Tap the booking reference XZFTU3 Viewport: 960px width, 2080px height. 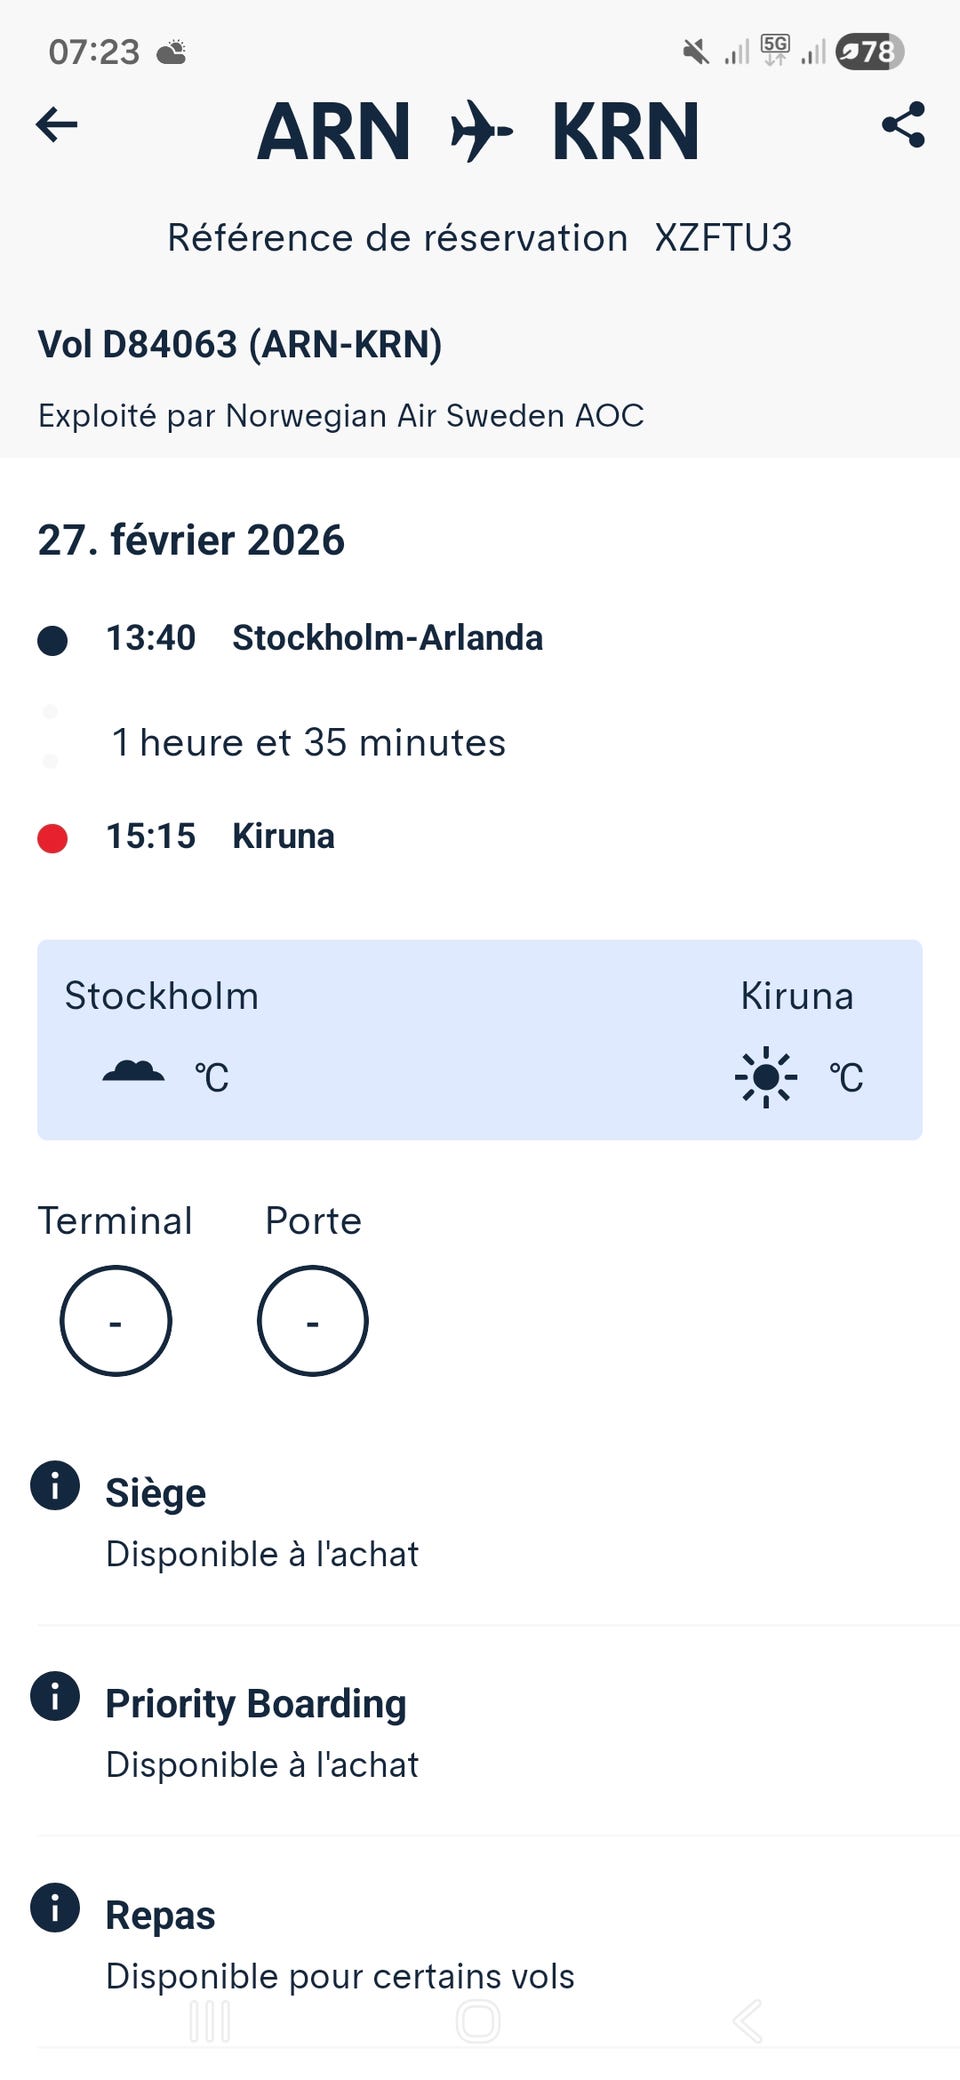723,238
